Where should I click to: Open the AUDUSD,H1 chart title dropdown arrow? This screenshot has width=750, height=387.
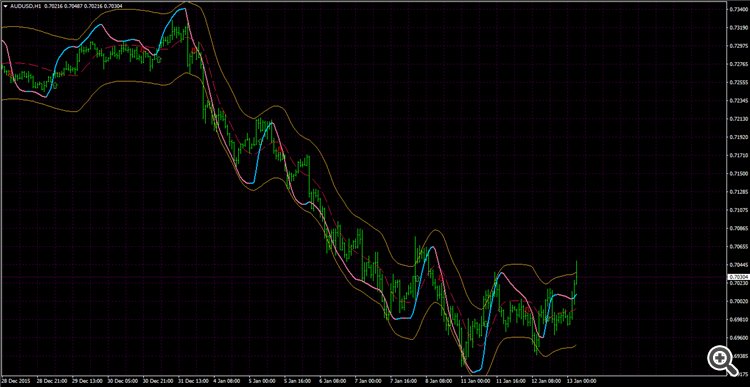tap(5, 6)
